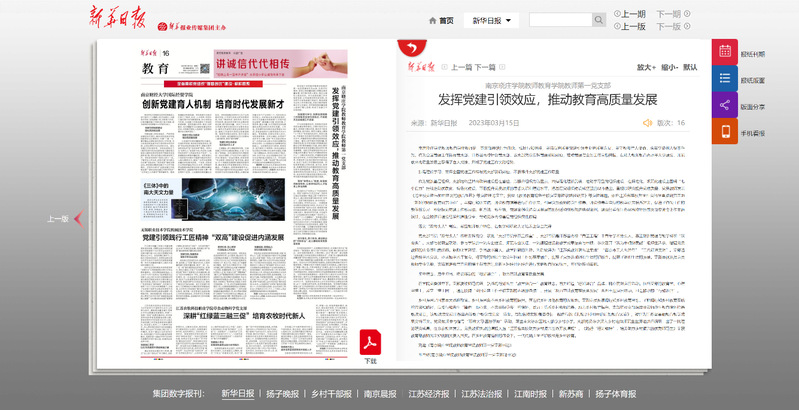Open 新苏商 in footer list

coord(571,394)
